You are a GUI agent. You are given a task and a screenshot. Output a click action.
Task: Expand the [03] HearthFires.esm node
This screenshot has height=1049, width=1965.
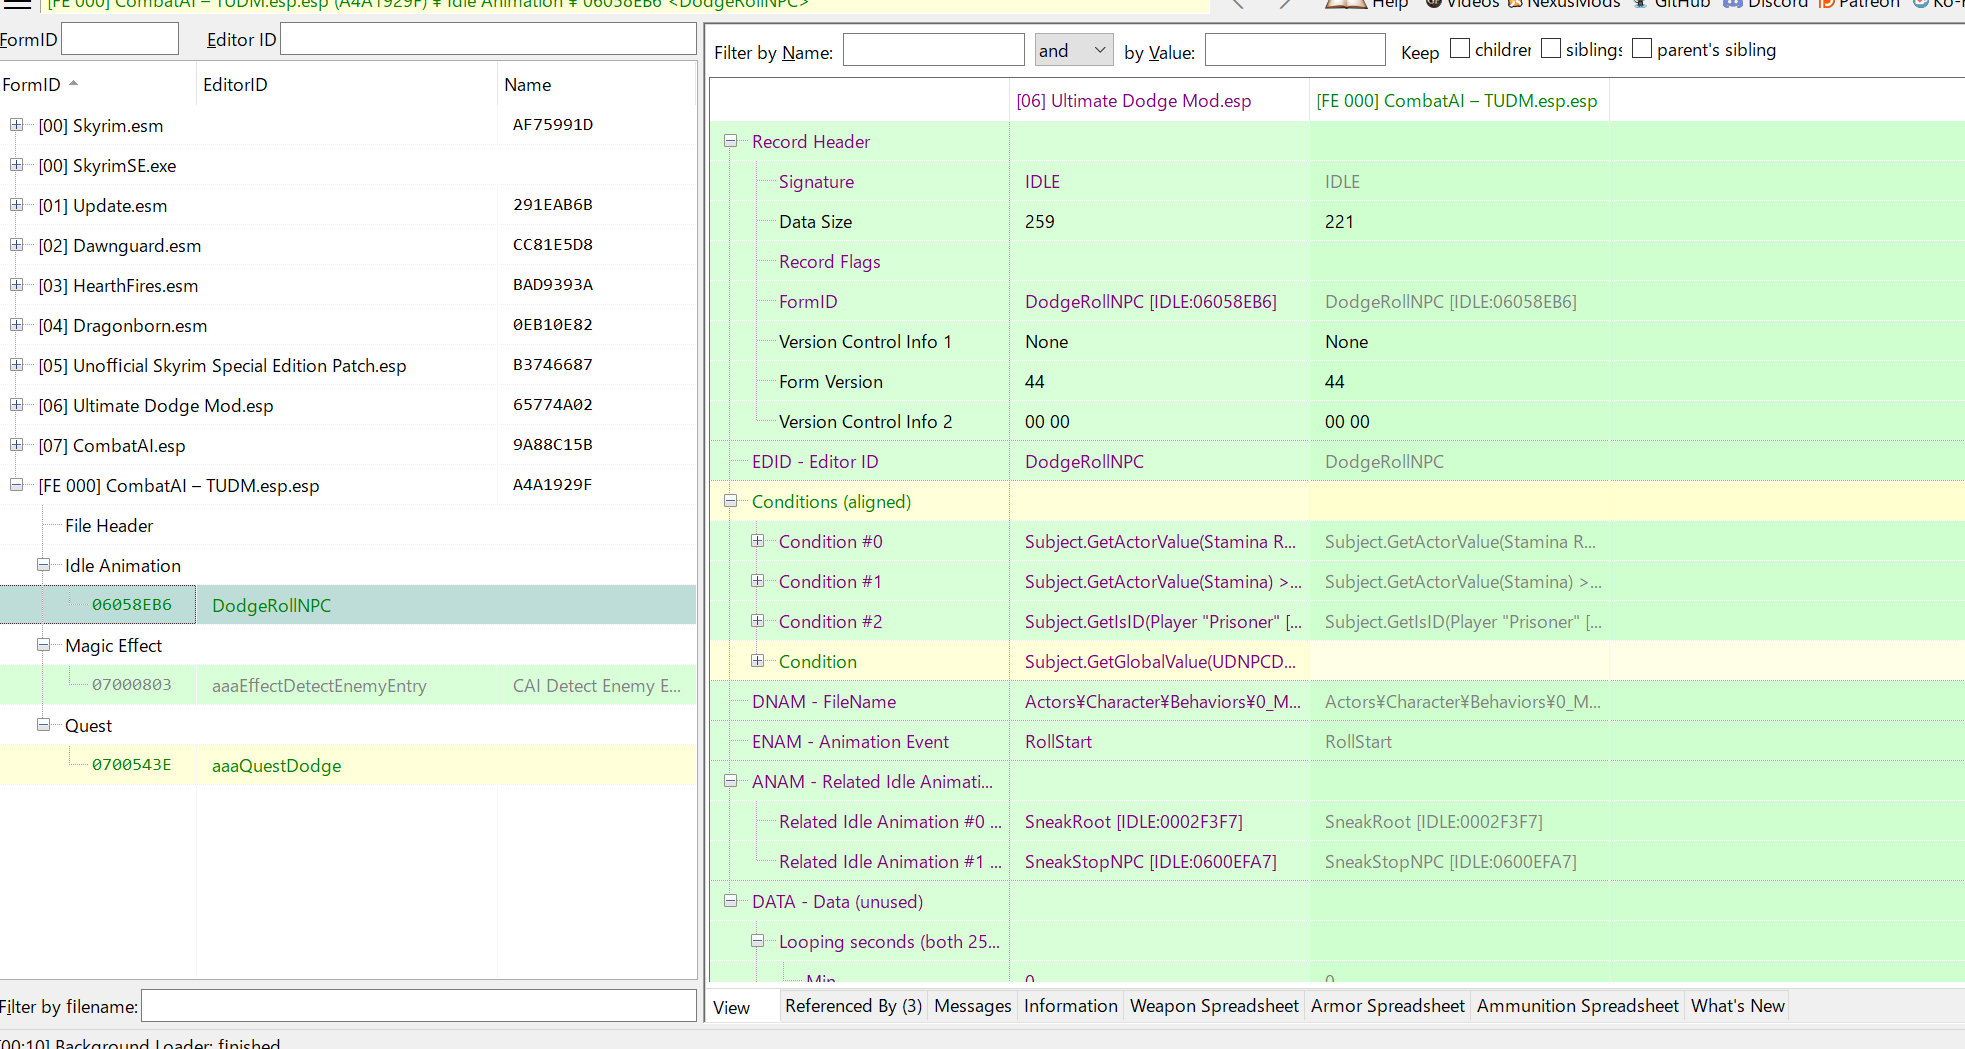coord(16,285)
